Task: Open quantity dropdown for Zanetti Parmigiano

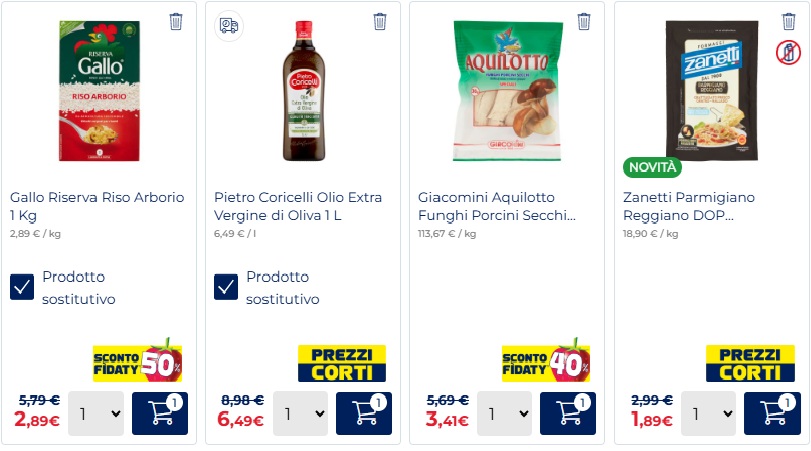Action: (x=708, y=413)
